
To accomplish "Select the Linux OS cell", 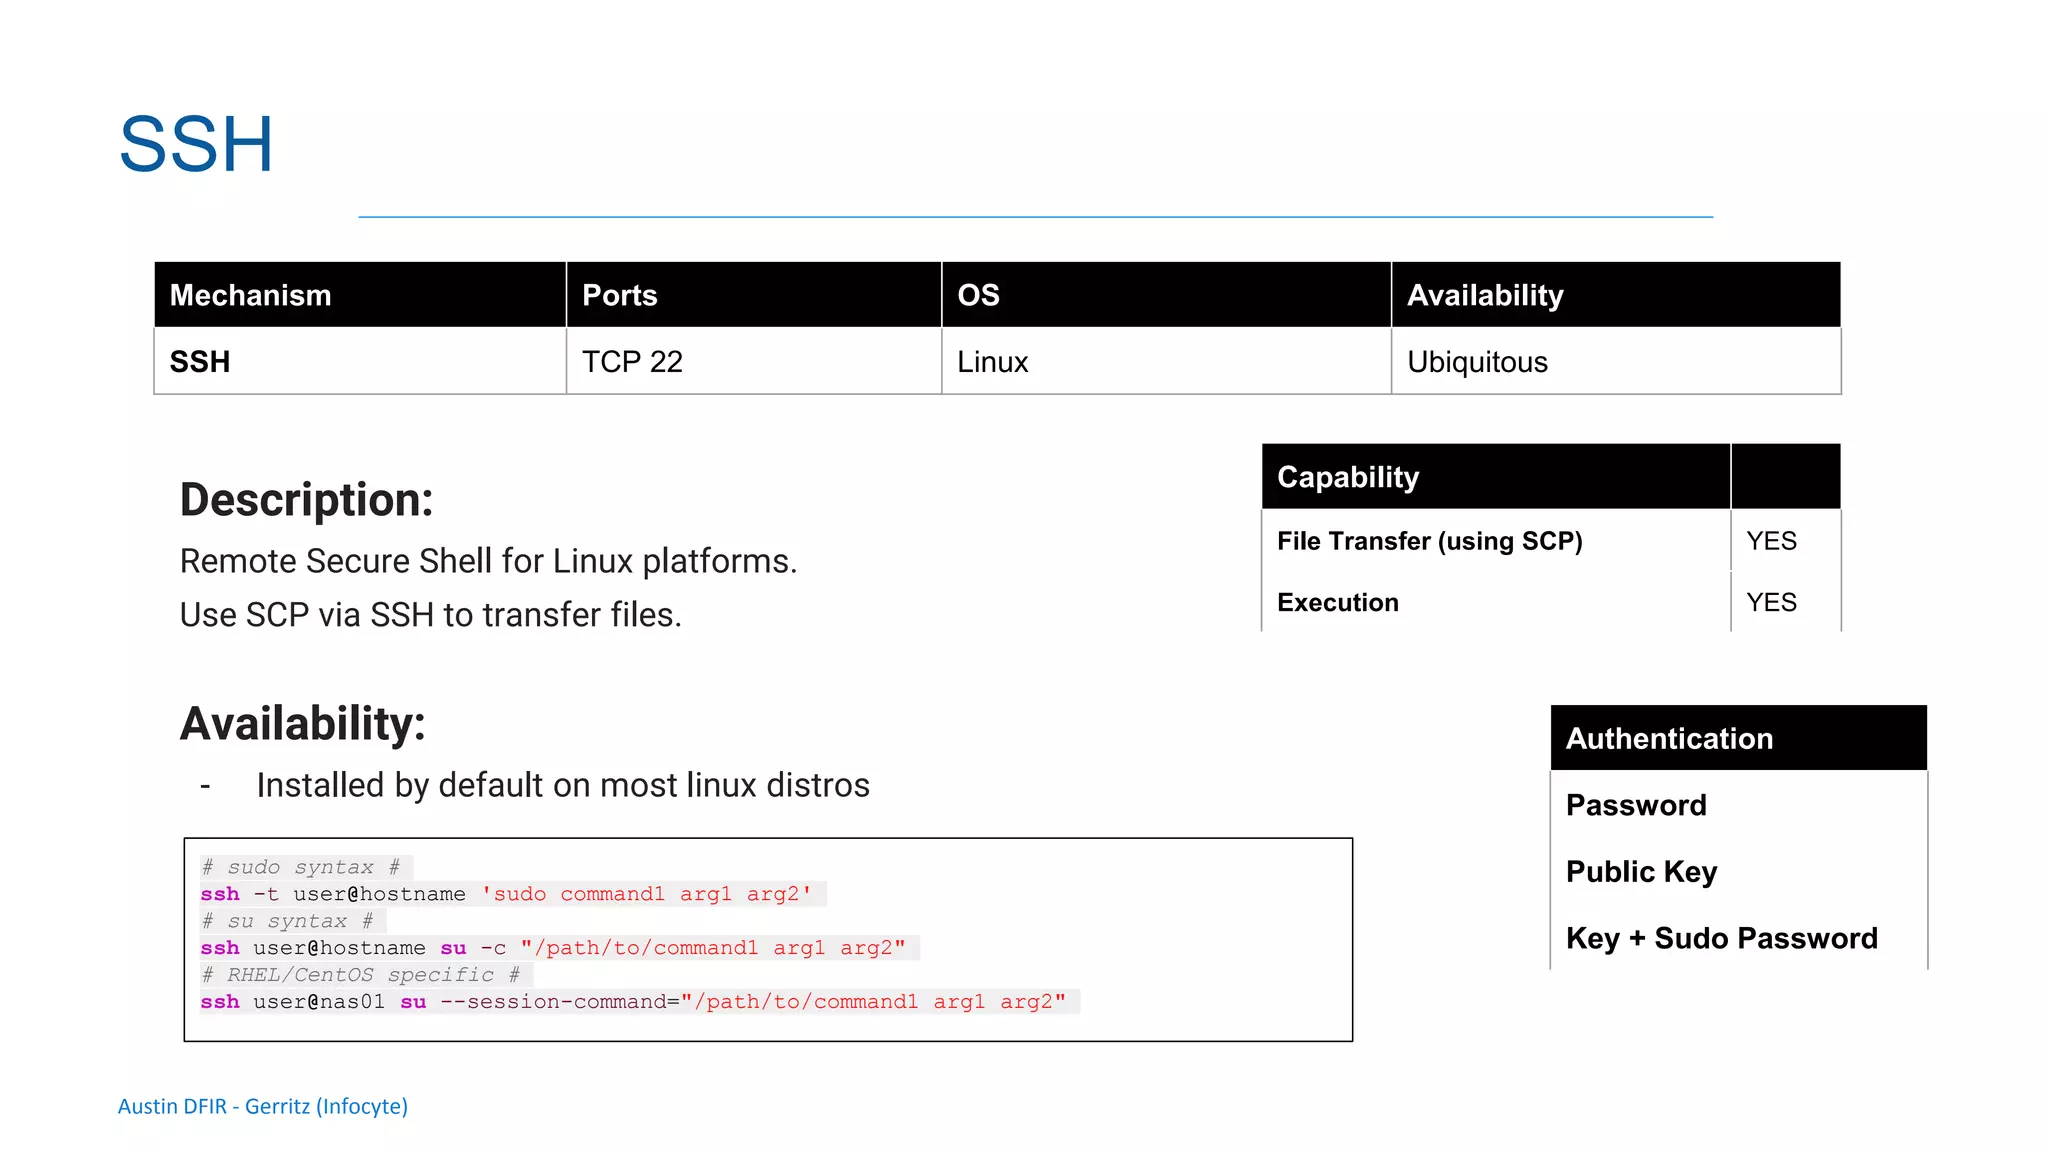I will [x=1166, y=361].
